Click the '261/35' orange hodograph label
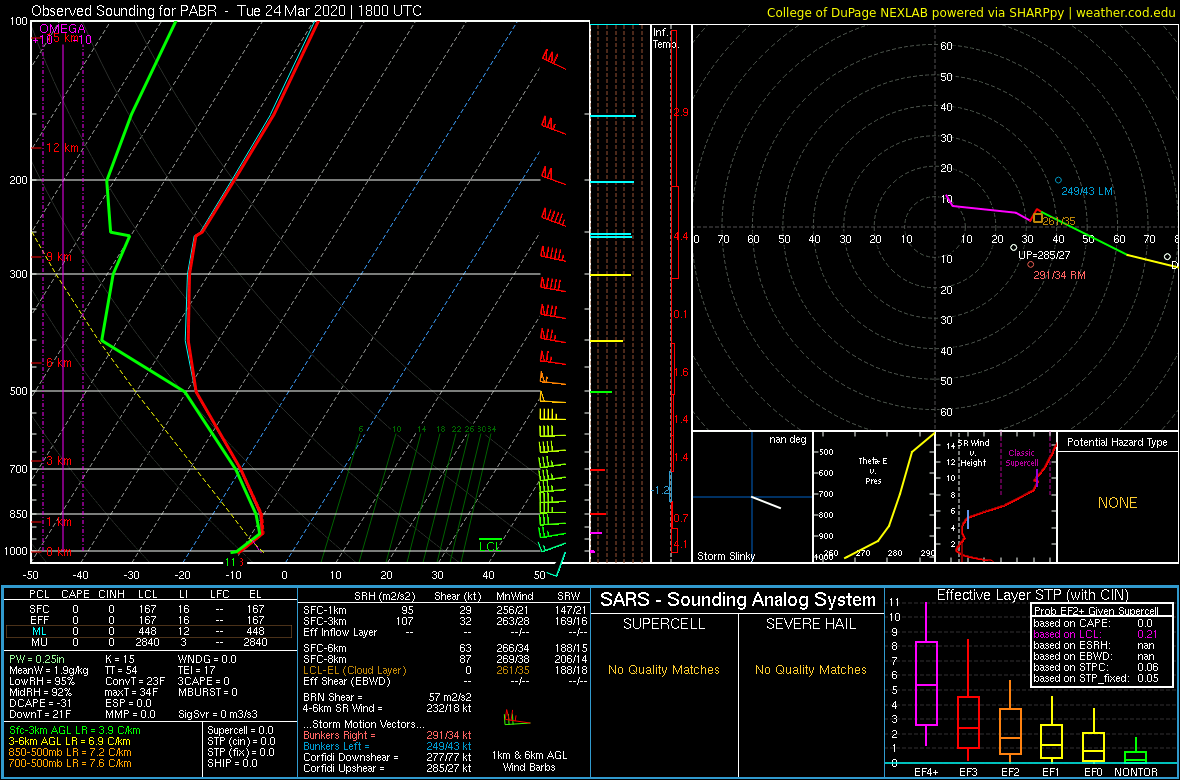Image resolution: width=1180 pixels, height=780 pixels. click(1059, 221)
